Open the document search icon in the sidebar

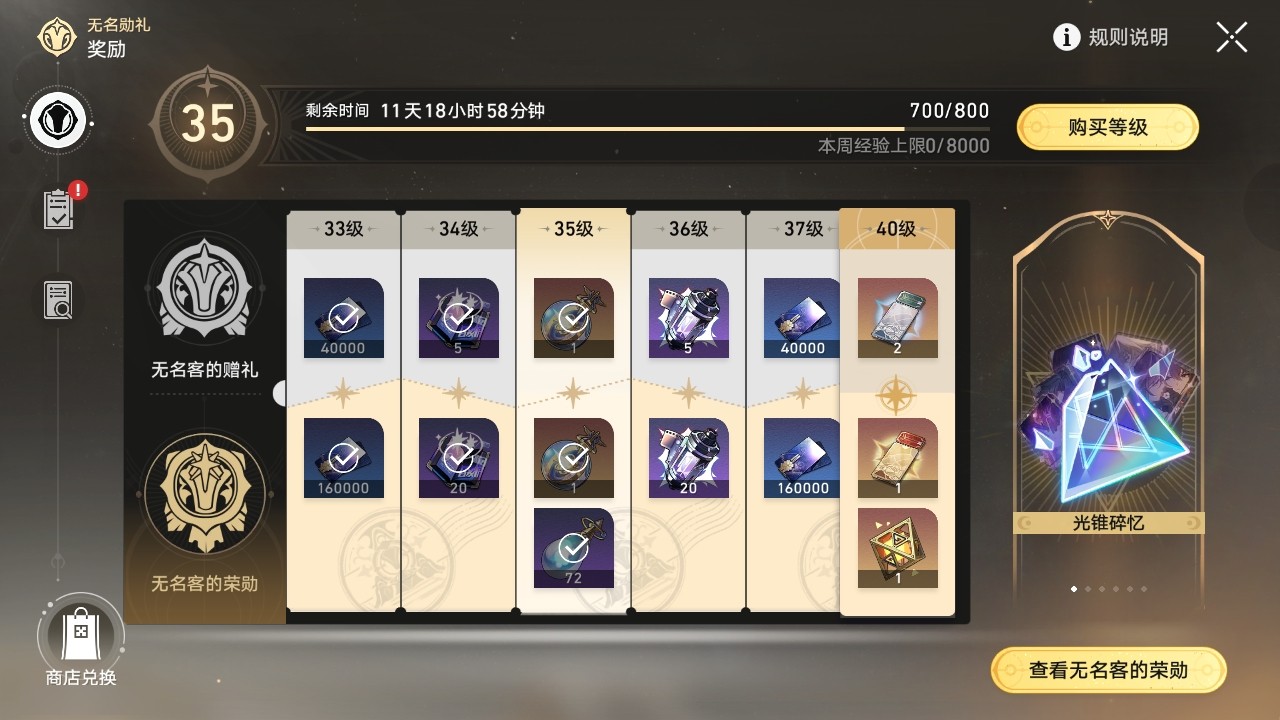[x=59, y=300]
